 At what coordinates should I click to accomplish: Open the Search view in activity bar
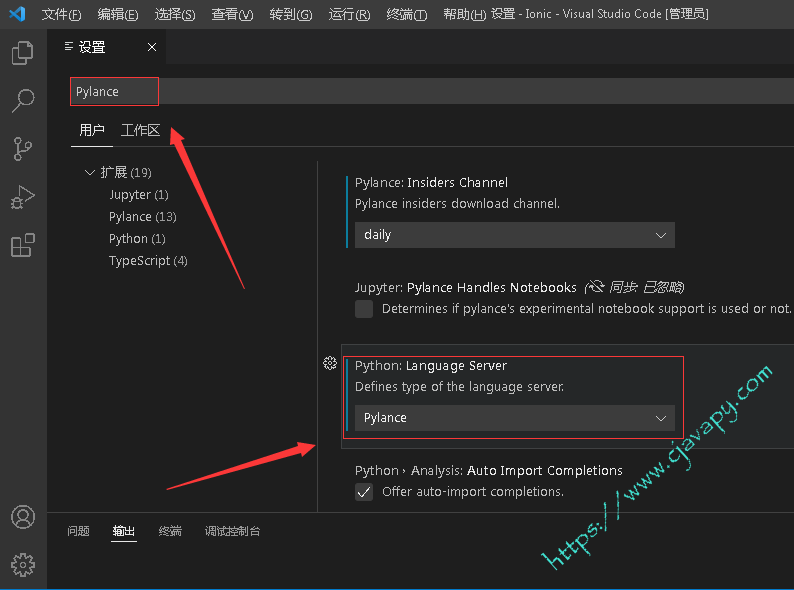22,100
